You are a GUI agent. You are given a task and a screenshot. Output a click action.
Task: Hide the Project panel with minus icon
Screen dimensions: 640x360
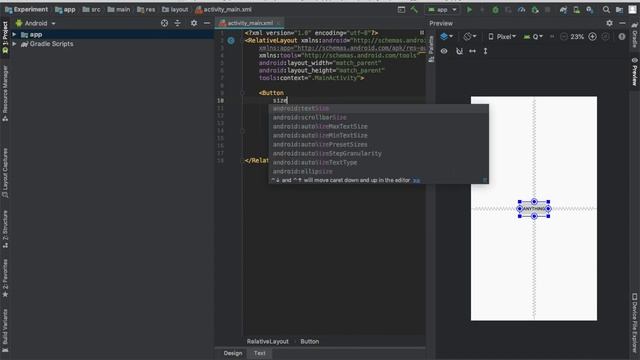tap(207, 23)
